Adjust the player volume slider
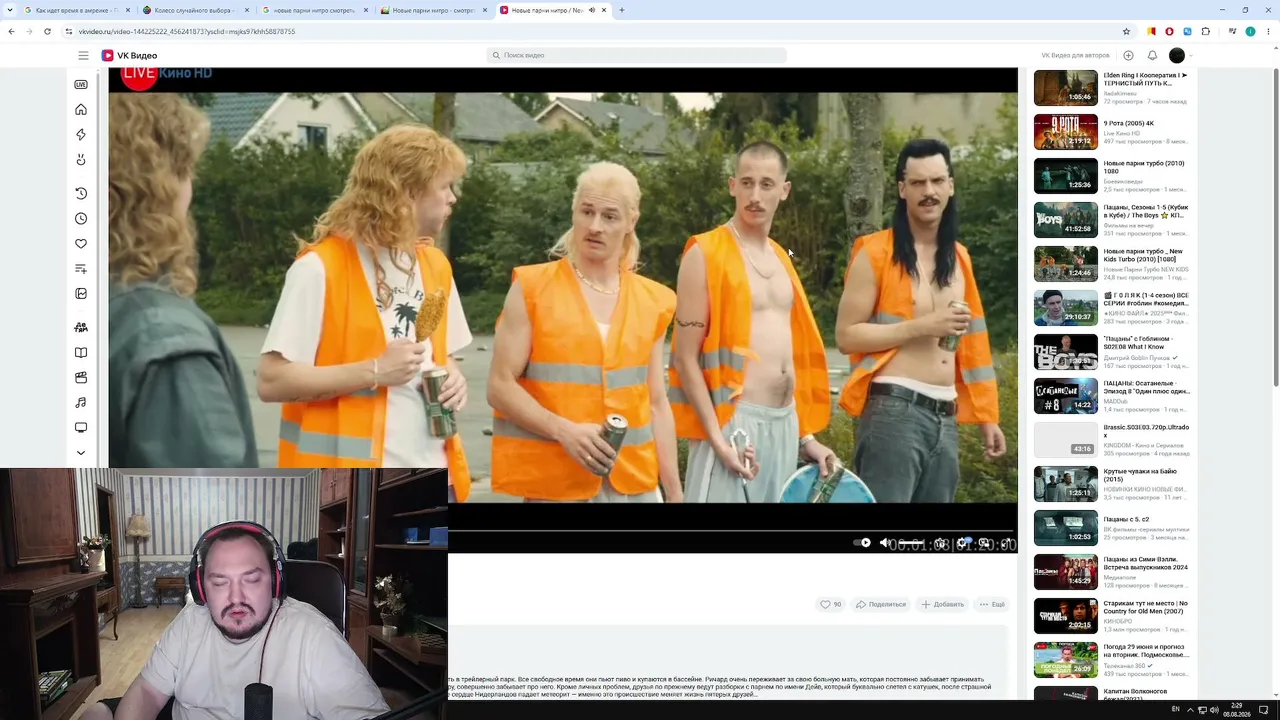The height and width of the screenshot is (720, 1280). click(x=911, y=543)
